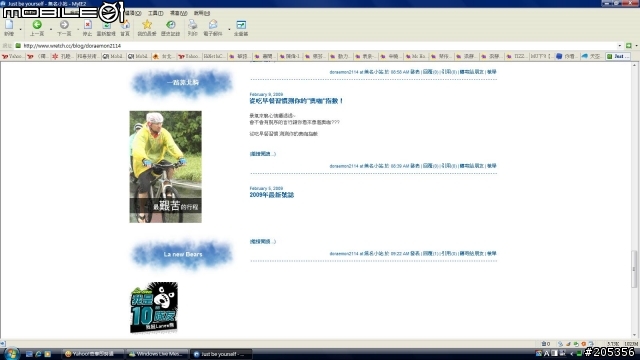Screen dimensions: 640x360
Task: Click 回應 in the 08:39 AM post footer
Action: pyautogui.click(x=427, y=166)
